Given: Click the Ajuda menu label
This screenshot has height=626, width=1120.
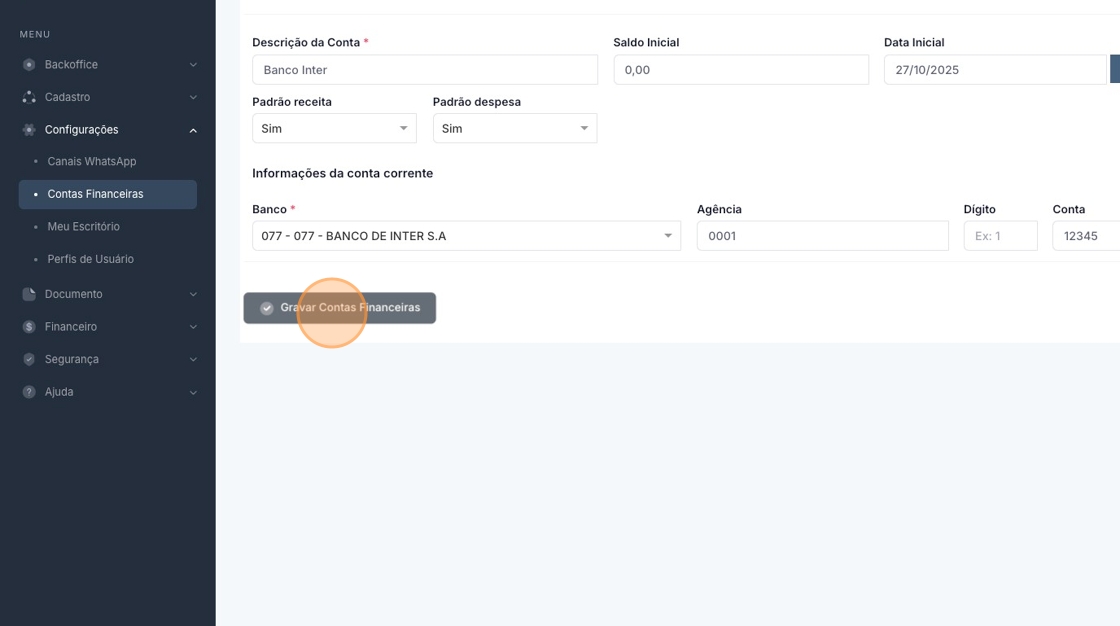Looking at the screenshot, I should [x=59, y=392].
